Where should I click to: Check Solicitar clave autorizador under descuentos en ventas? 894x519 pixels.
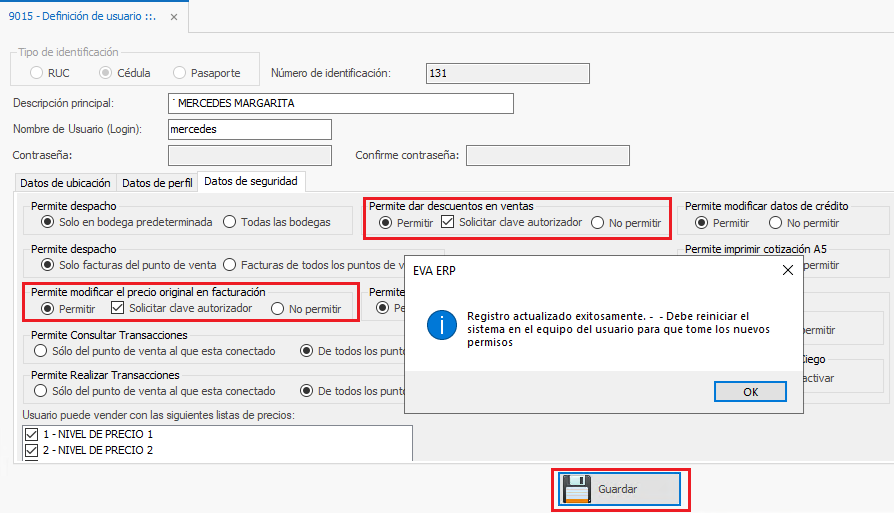(448, 222)
